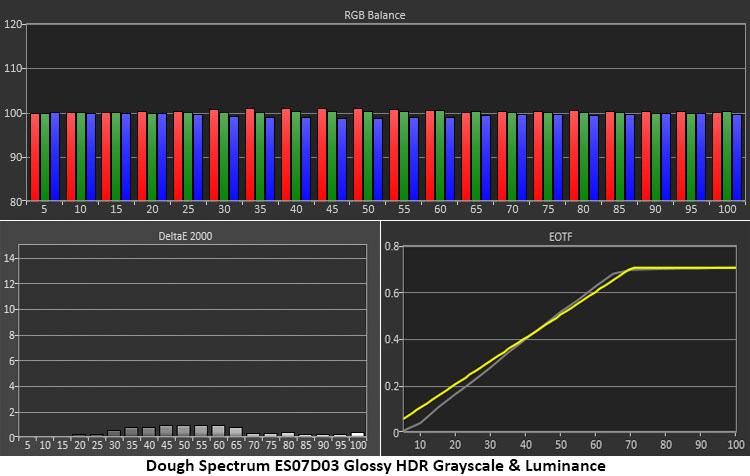The width and height of the screenshot is (750, 476).
Task: Select the 80 label on RGB Balance y-axis
Action: [x=15, y=201]
